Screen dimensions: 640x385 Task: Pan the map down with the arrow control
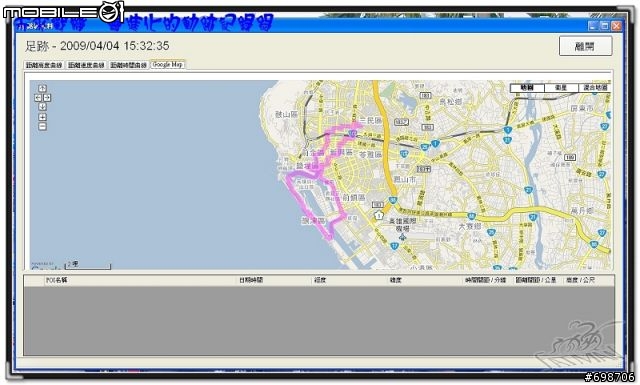42,107
